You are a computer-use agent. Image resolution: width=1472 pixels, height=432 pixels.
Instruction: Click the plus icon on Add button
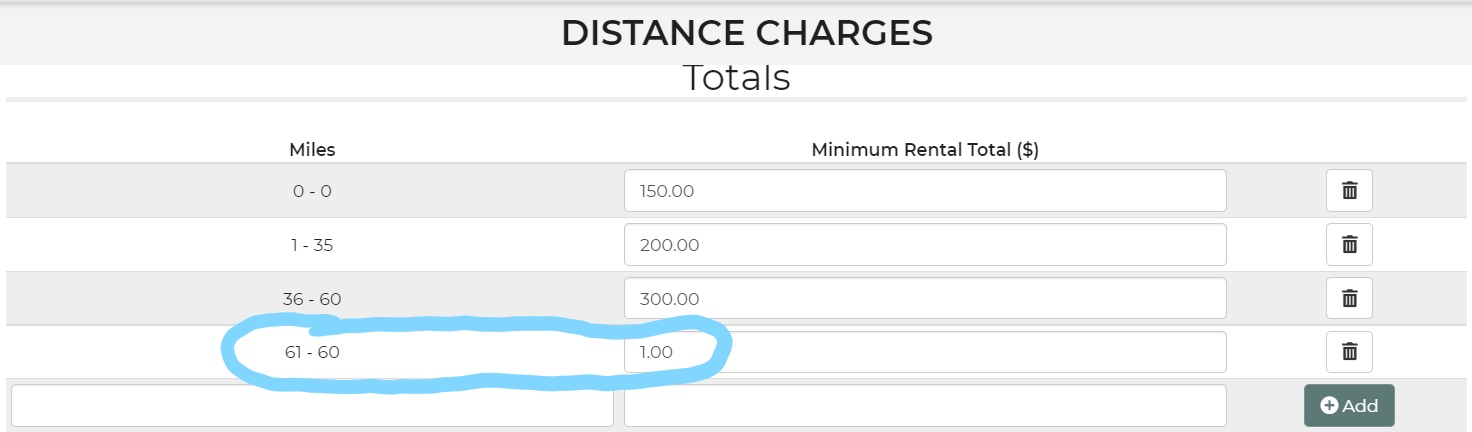point(1329,405)
